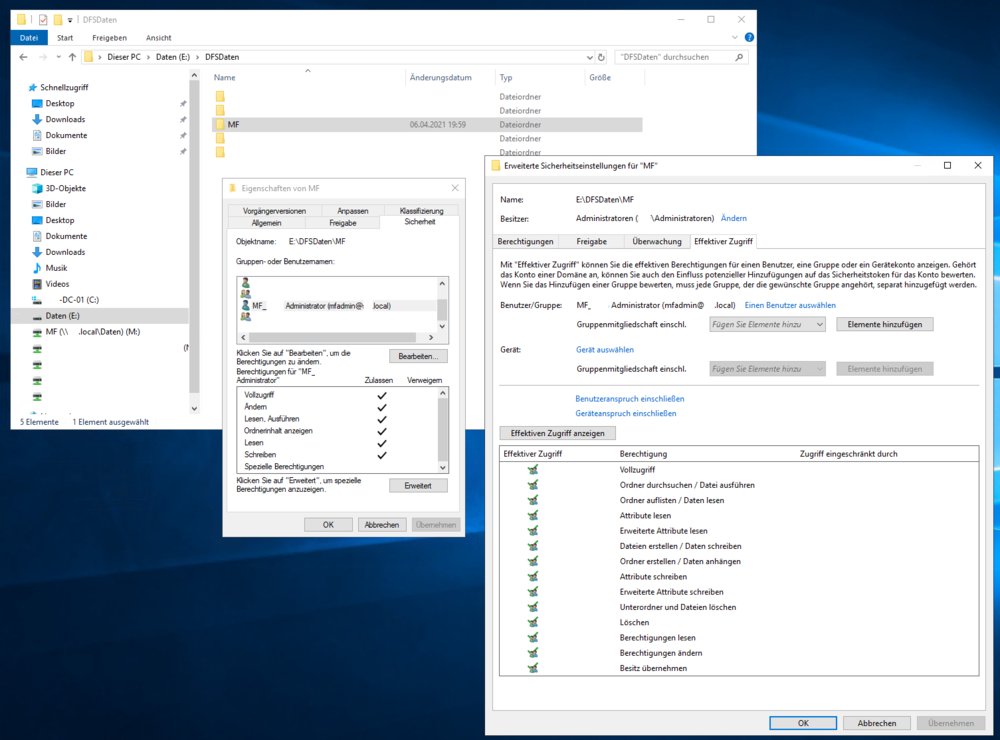Click the 'Effektiven Zugriff anzeigen' button
The height and width of the screenshot is (740, 1000).
click(x=556, y=433)
